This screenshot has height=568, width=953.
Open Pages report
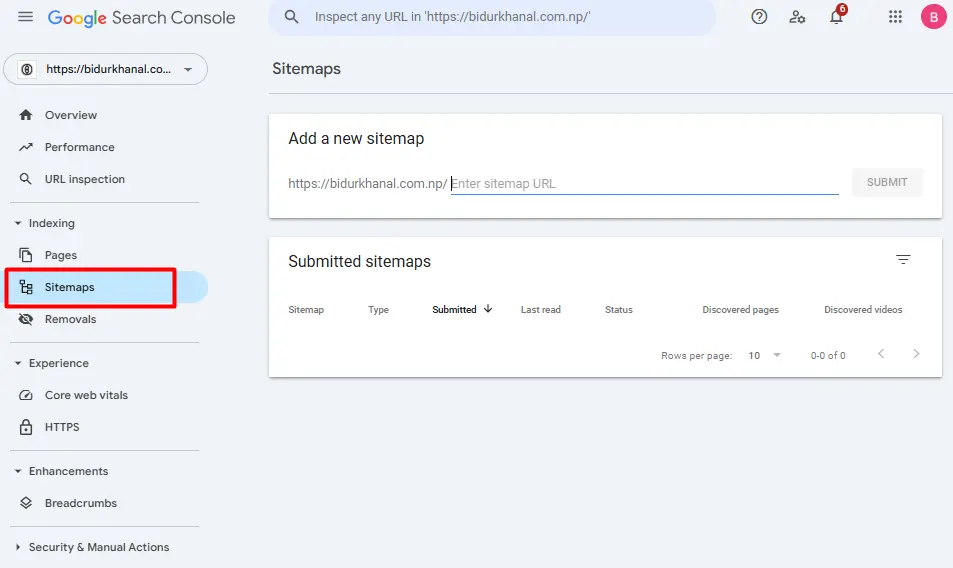[61, 255]
